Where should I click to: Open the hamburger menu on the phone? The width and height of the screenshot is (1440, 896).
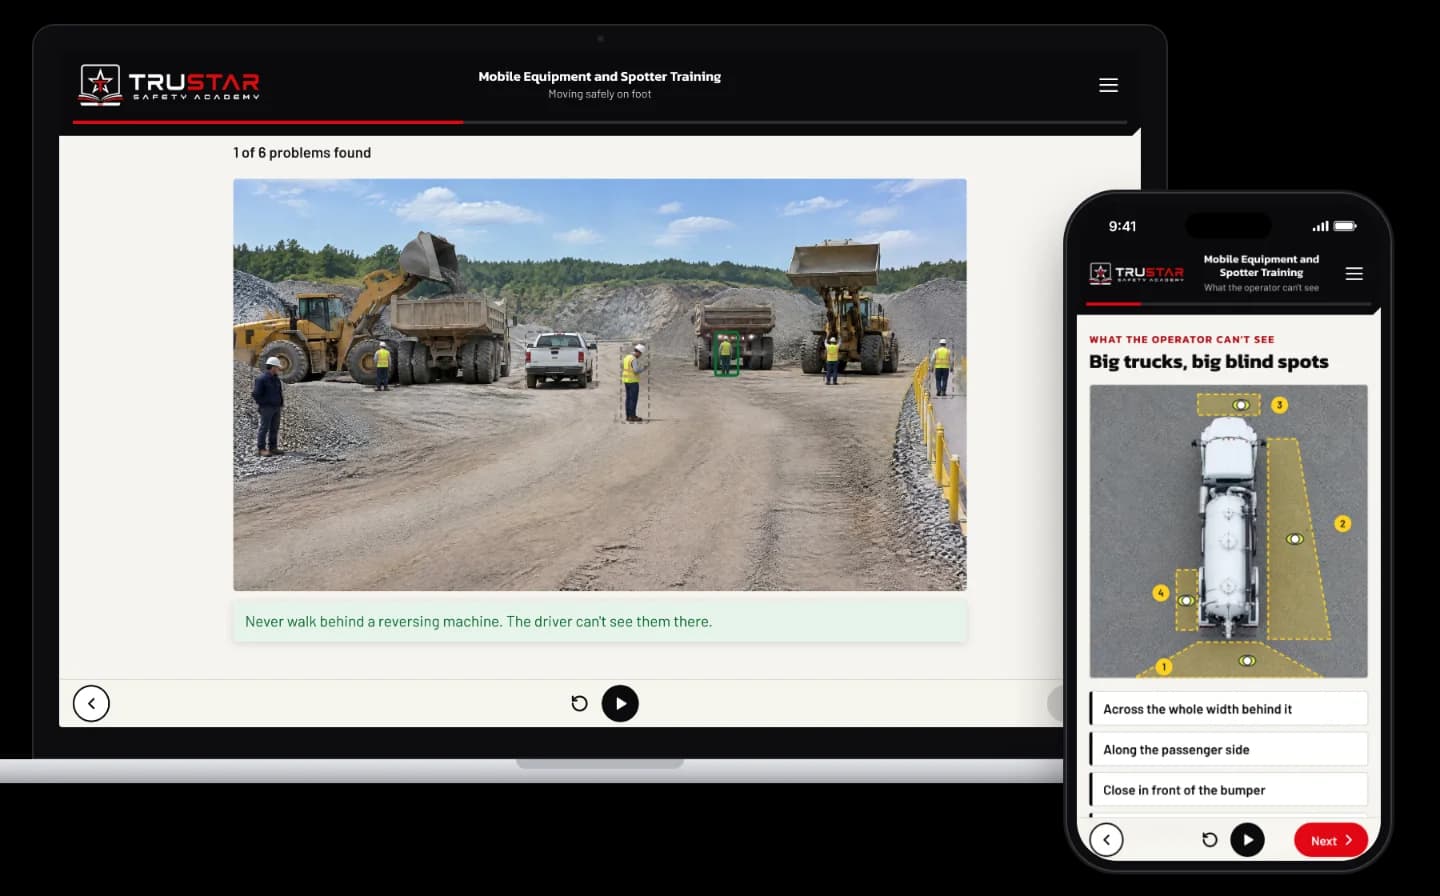[x=1354, y=273]
